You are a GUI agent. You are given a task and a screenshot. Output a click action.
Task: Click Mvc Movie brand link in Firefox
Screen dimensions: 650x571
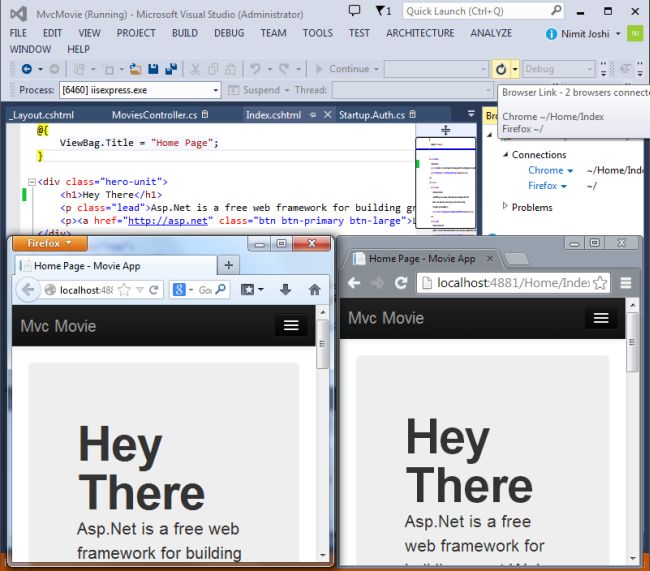[58, 326]
